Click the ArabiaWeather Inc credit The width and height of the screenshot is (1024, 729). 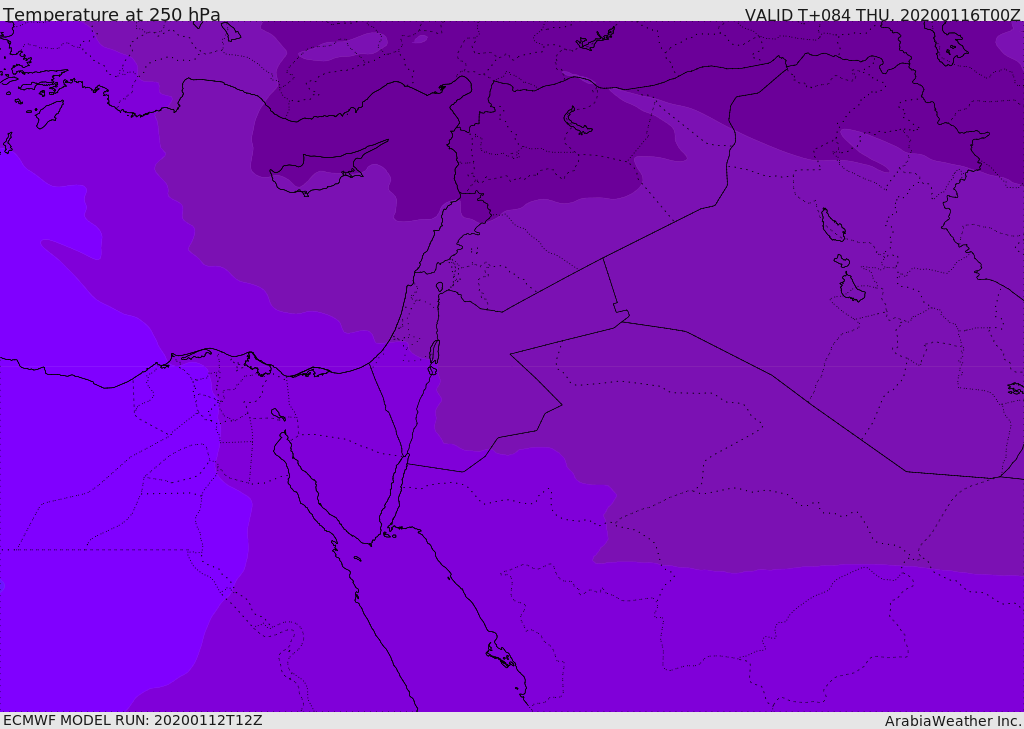point(952,721)
